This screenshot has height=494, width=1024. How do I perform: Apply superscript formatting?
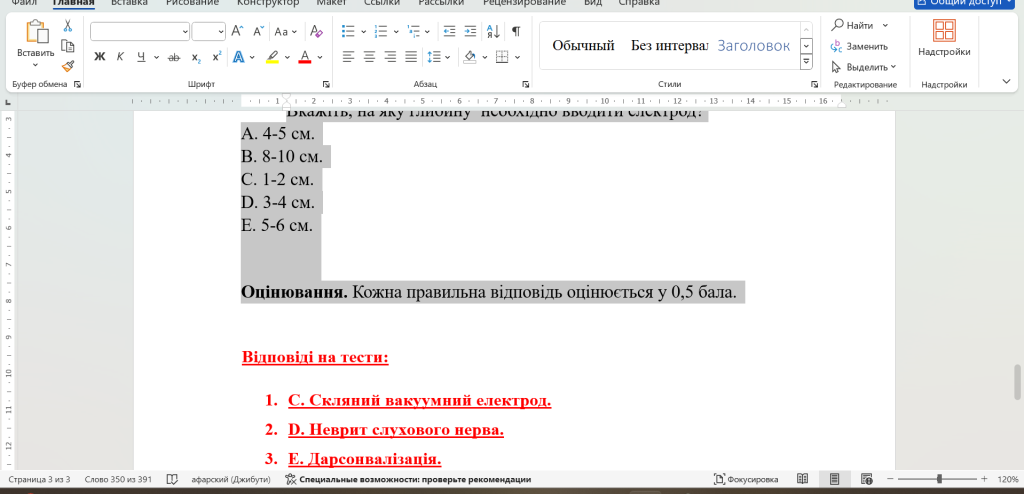[x=217, y=57]
